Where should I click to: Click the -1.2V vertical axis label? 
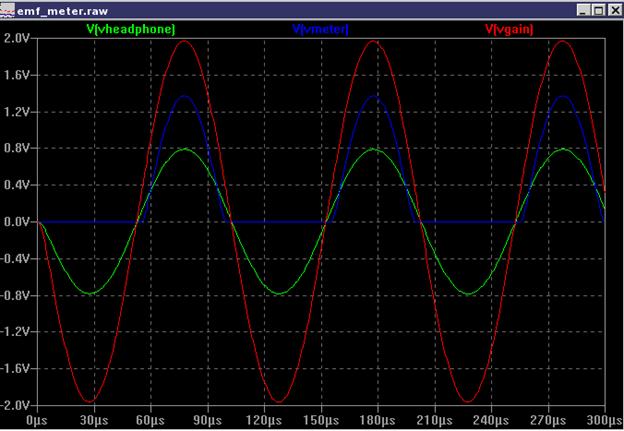pos(15,332)
